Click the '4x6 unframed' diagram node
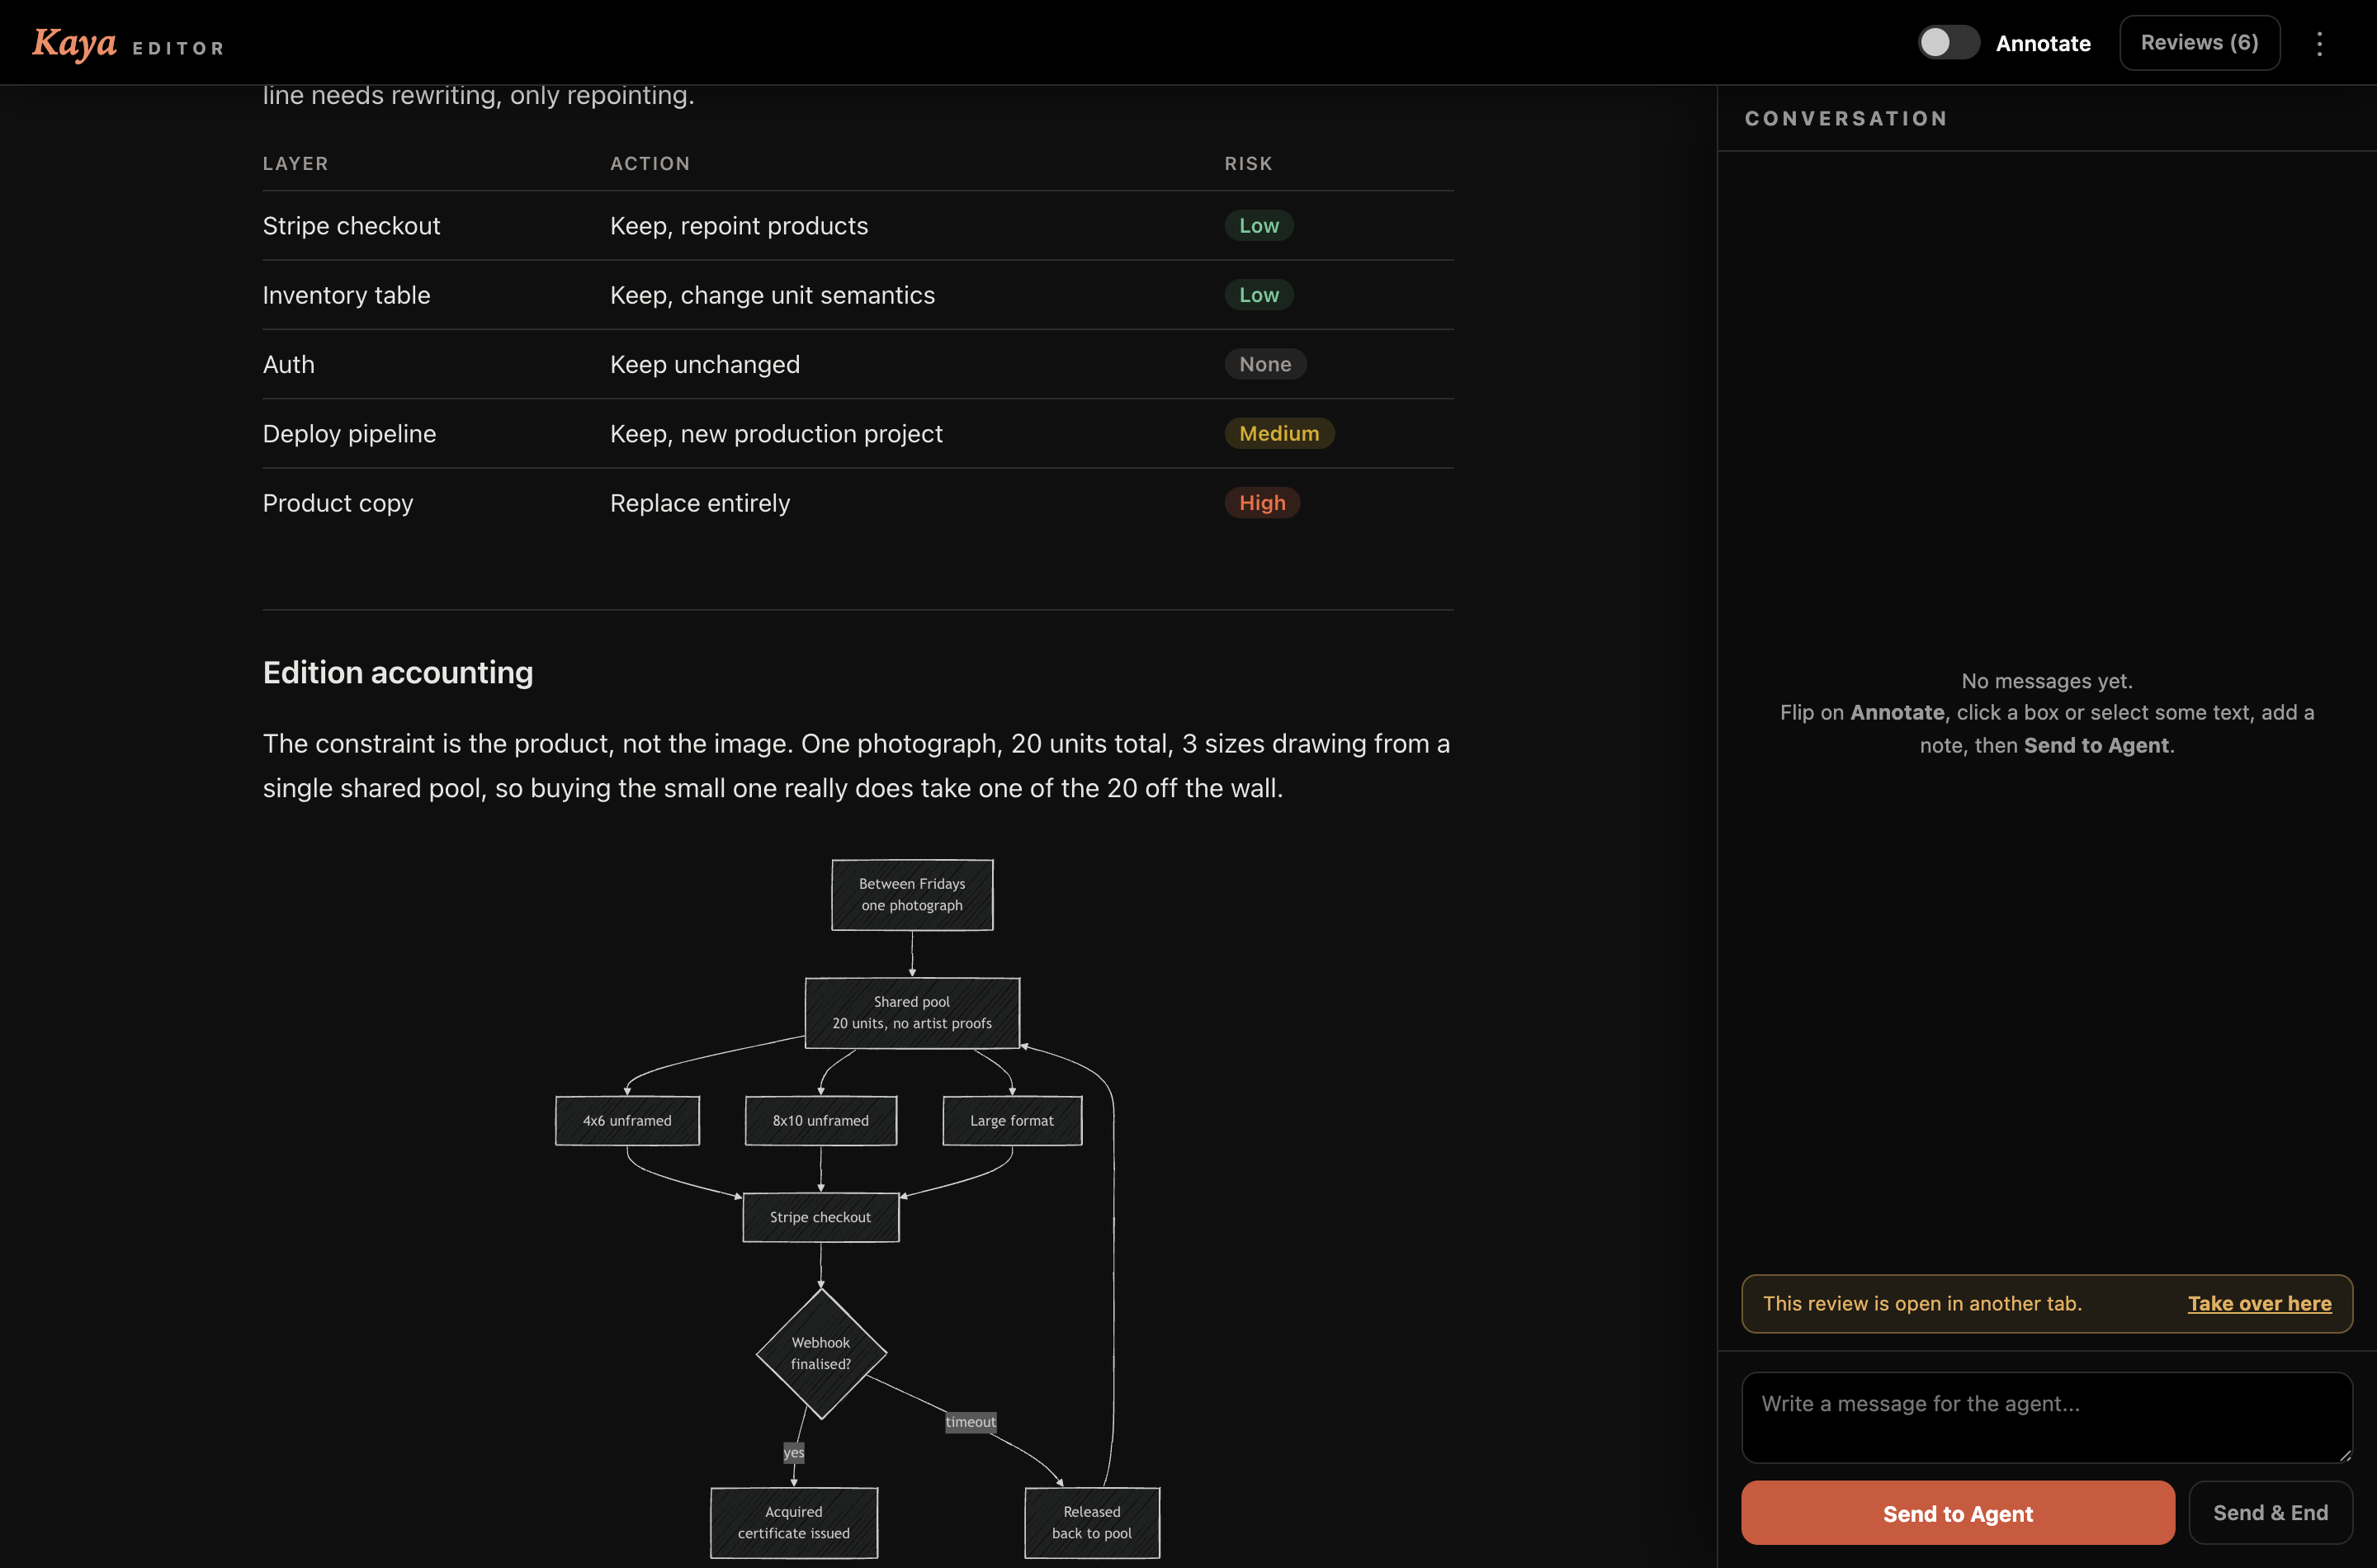 point(627,1120)
